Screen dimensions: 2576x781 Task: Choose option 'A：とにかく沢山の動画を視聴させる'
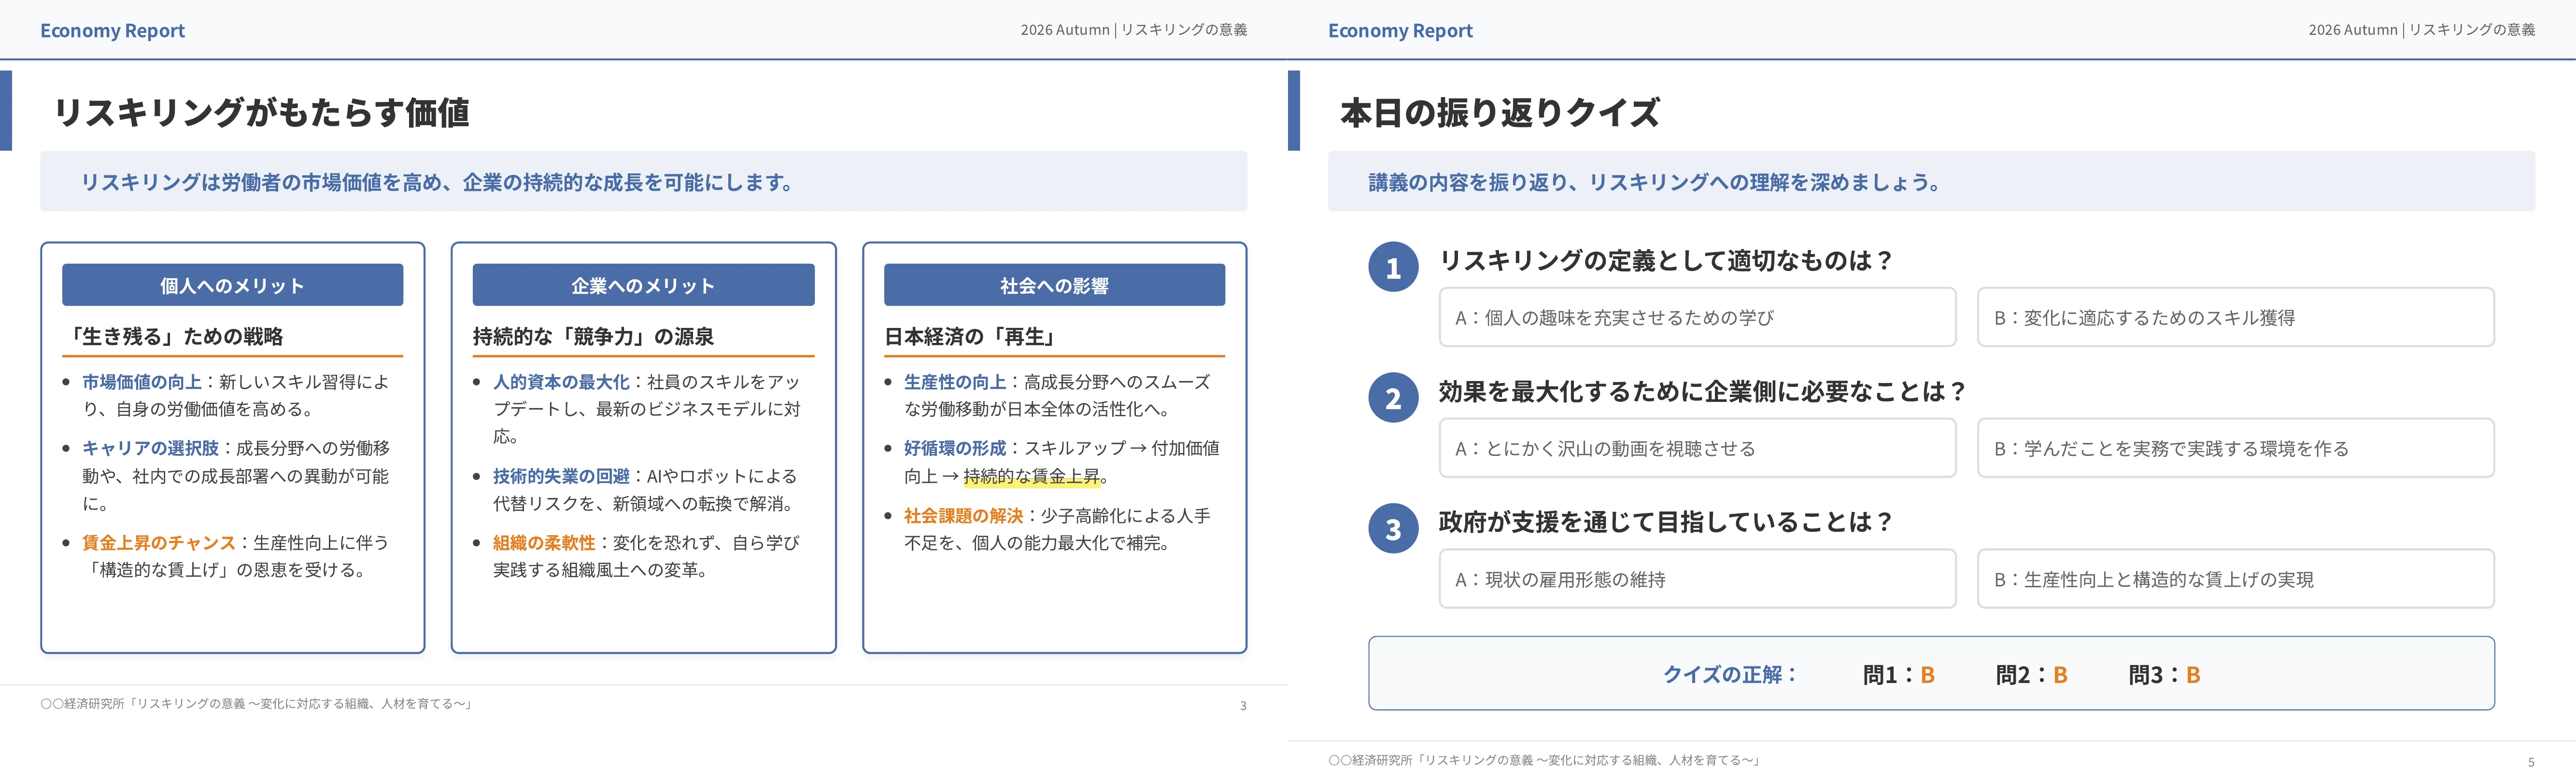(x=1697, y=448)
